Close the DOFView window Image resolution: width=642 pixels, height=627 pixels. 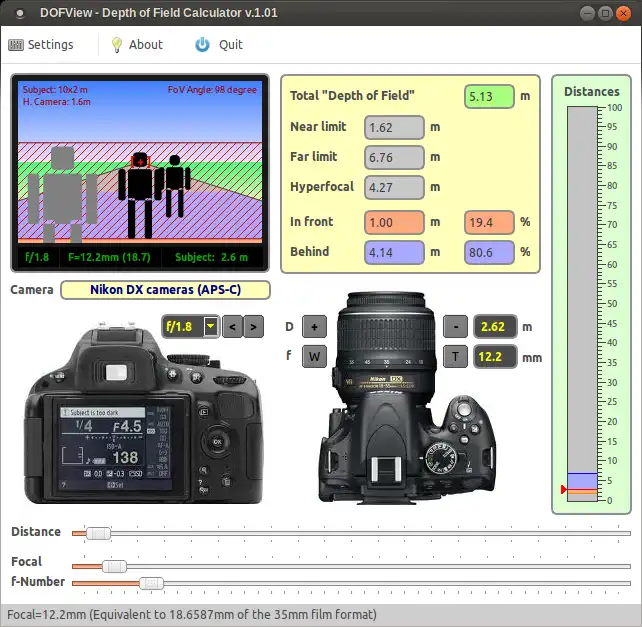click(623, 13)
